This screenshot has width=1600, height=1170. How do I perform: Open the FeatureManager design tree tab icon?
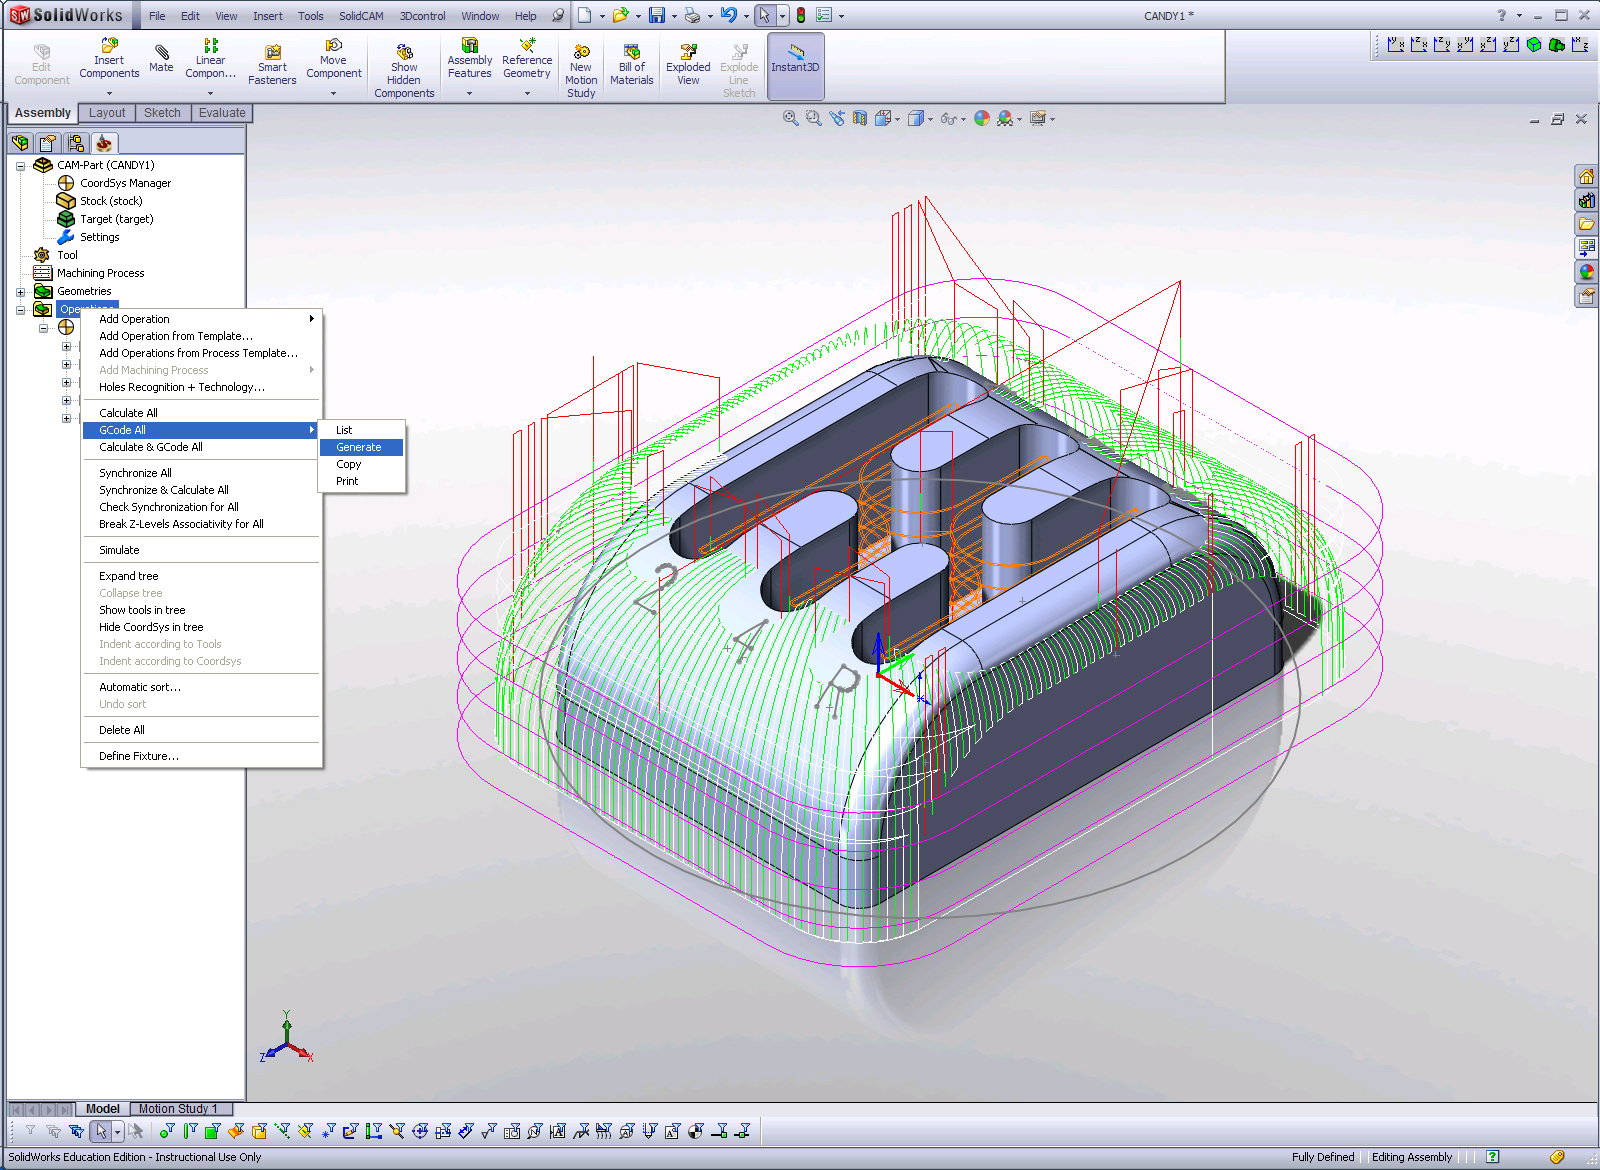click(x=20, y=143)
